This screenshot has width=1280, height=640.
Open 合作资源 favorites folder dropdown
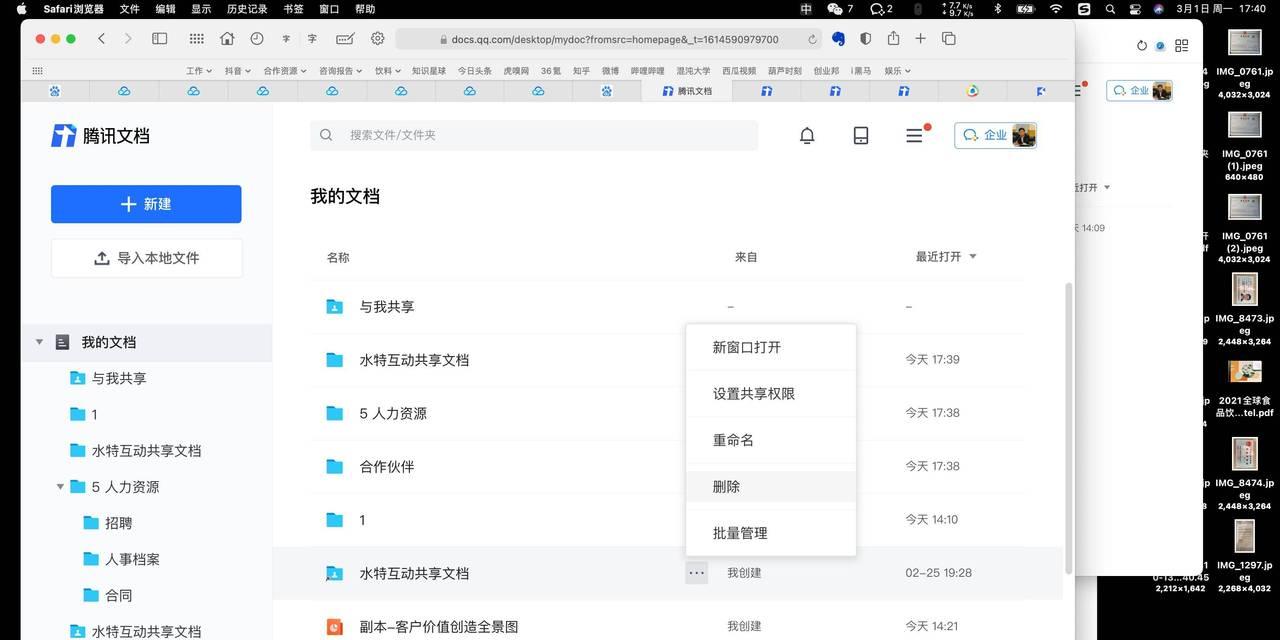click(286, 71)
